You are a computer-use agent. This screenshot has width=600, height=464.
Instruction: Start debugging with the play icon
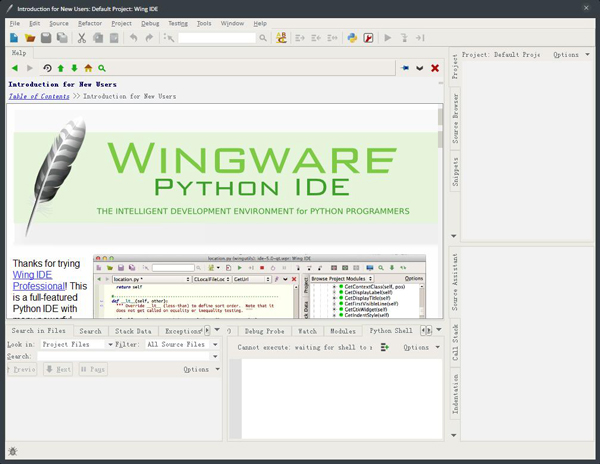tap(388, 38)
